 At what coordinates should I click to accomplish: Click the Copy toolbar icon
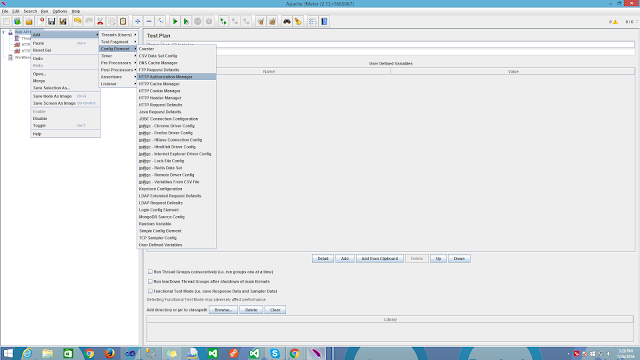111,21
